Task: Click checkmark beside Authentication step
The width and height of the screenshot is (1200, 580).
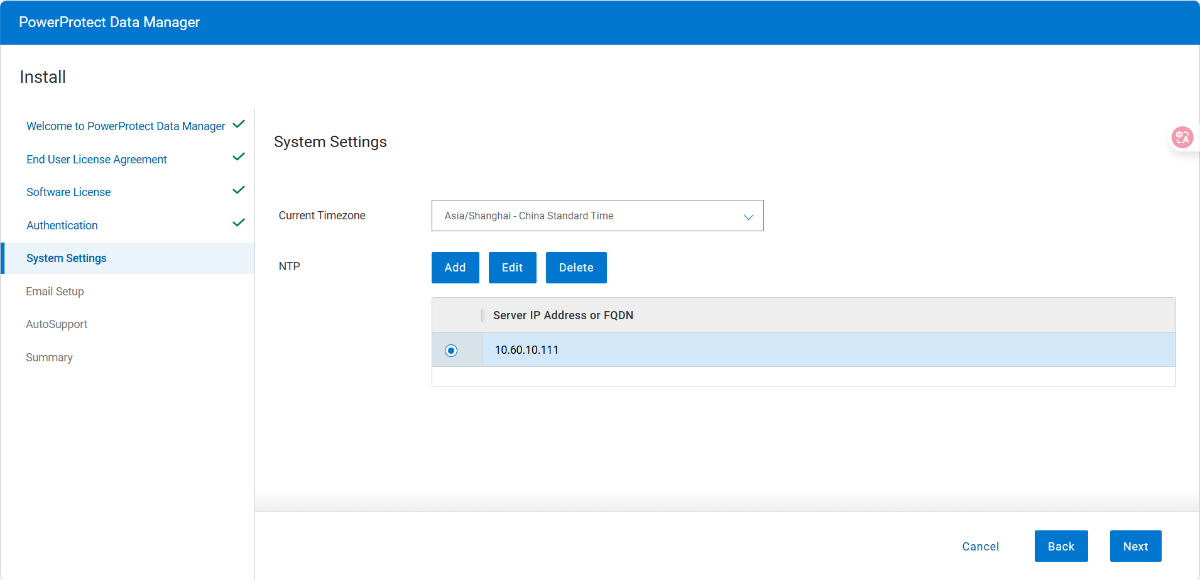Action: point(238,223)
